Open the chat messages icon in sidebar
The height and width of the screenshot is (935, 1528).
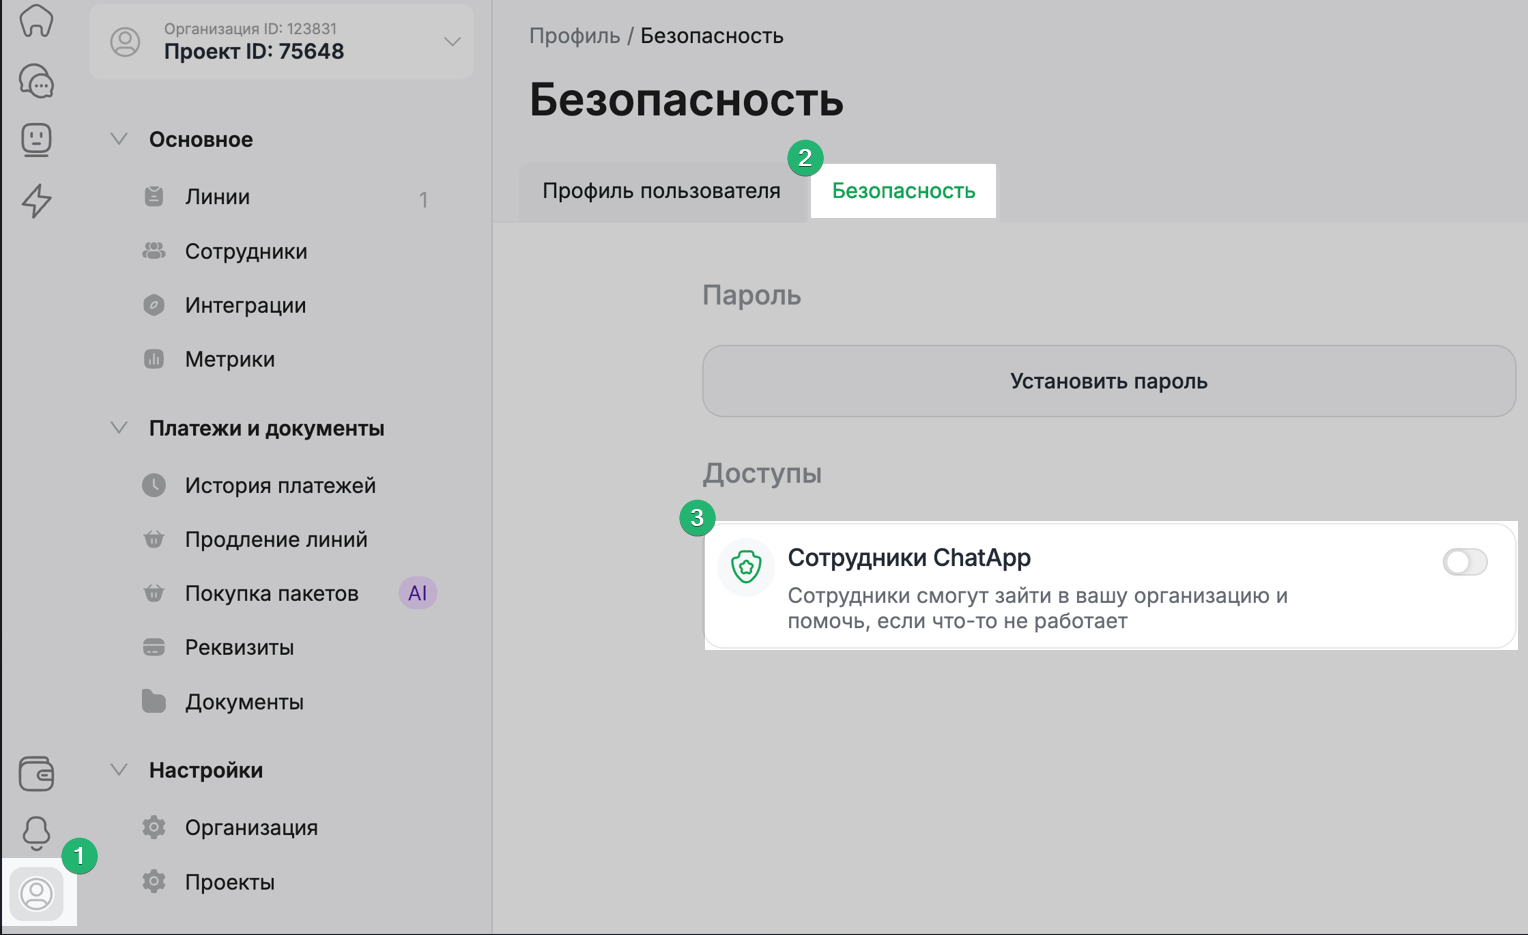pos(37,81)
